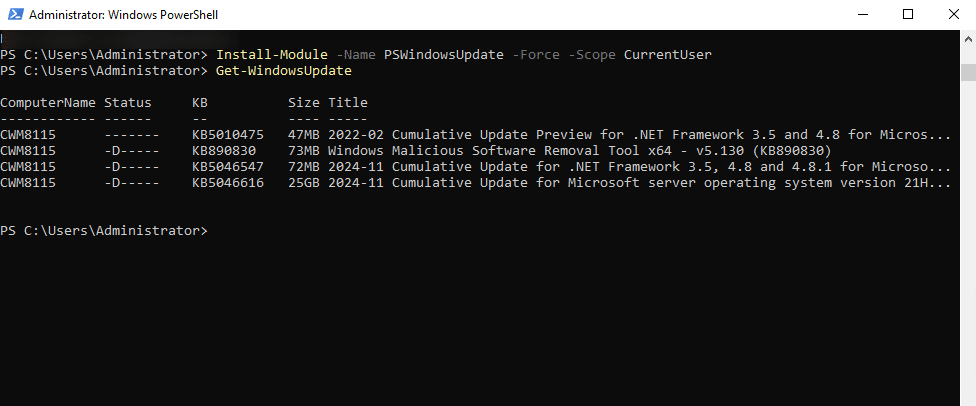Click the Title column header
Image resolution: width=976 pixels, height=406 pixels.
(x=348, y=102)
